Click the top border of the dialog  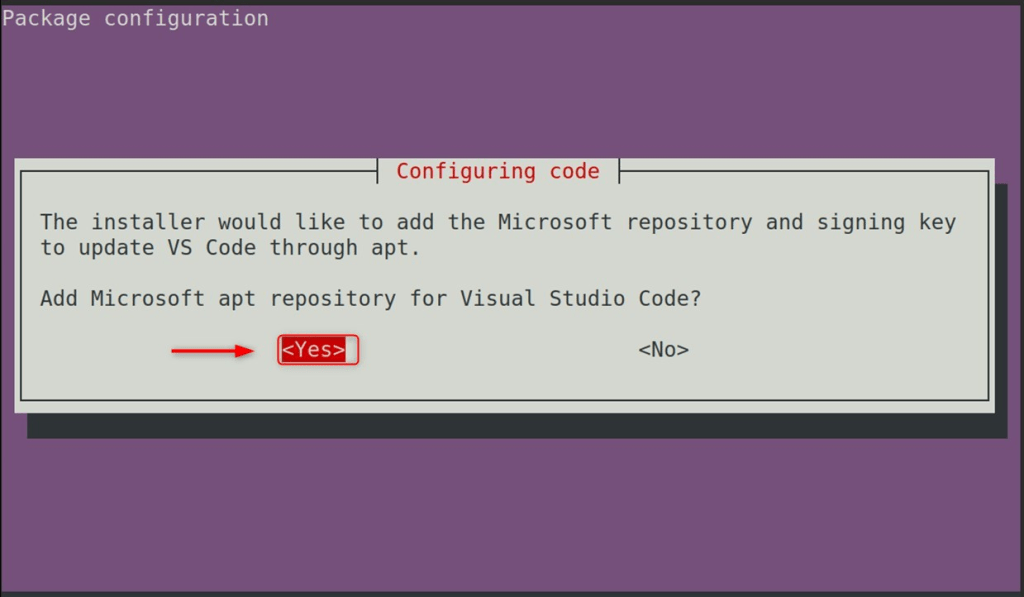[x=250, y=171]
